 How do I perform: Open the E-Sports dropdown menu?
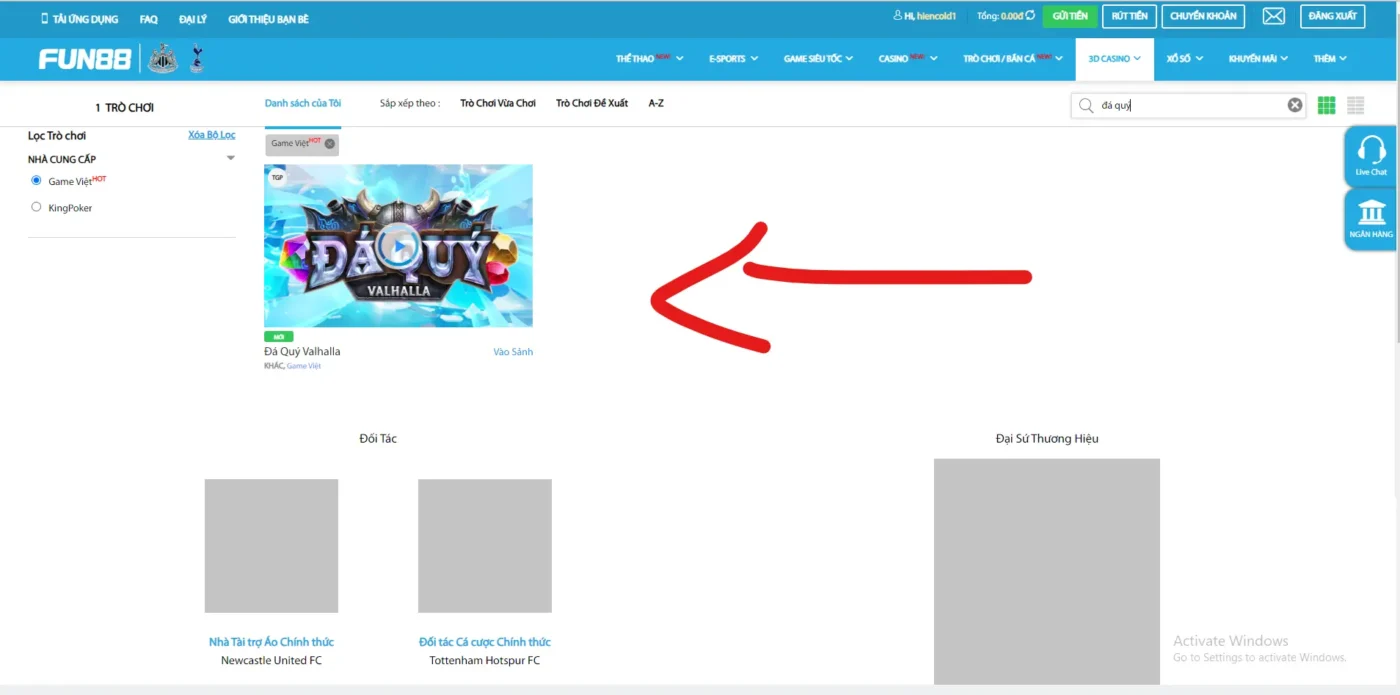(x=733, y=59)
